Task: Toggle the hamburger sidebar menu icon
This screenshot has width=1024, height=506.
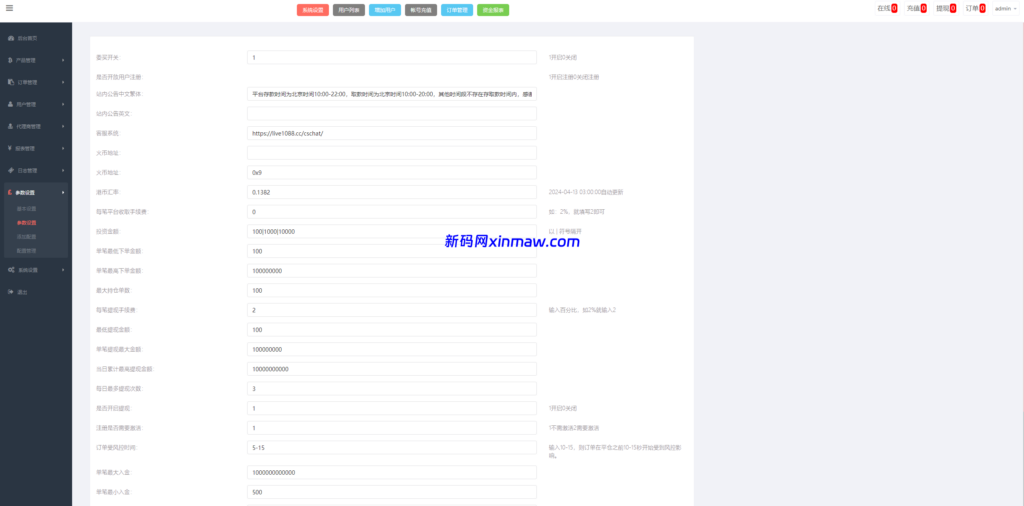Action: coord(9,8)
